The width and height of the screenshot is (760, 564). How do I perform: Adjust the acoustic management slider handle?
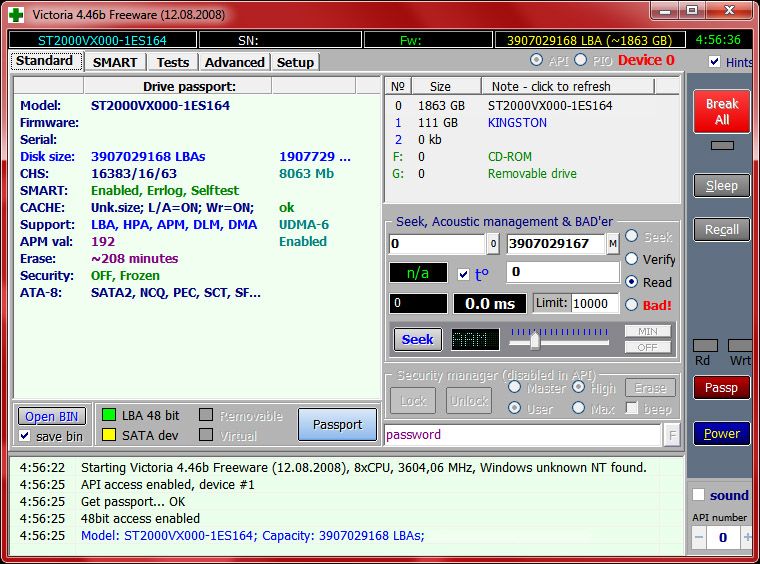[535, 340]
